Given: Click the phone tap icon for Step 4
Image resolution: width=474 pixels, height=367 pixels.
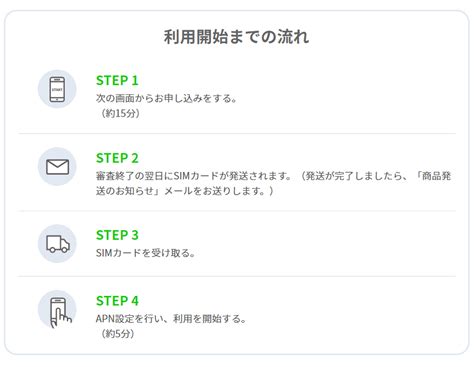Looking at the screenshot, I should pos(57,310).
